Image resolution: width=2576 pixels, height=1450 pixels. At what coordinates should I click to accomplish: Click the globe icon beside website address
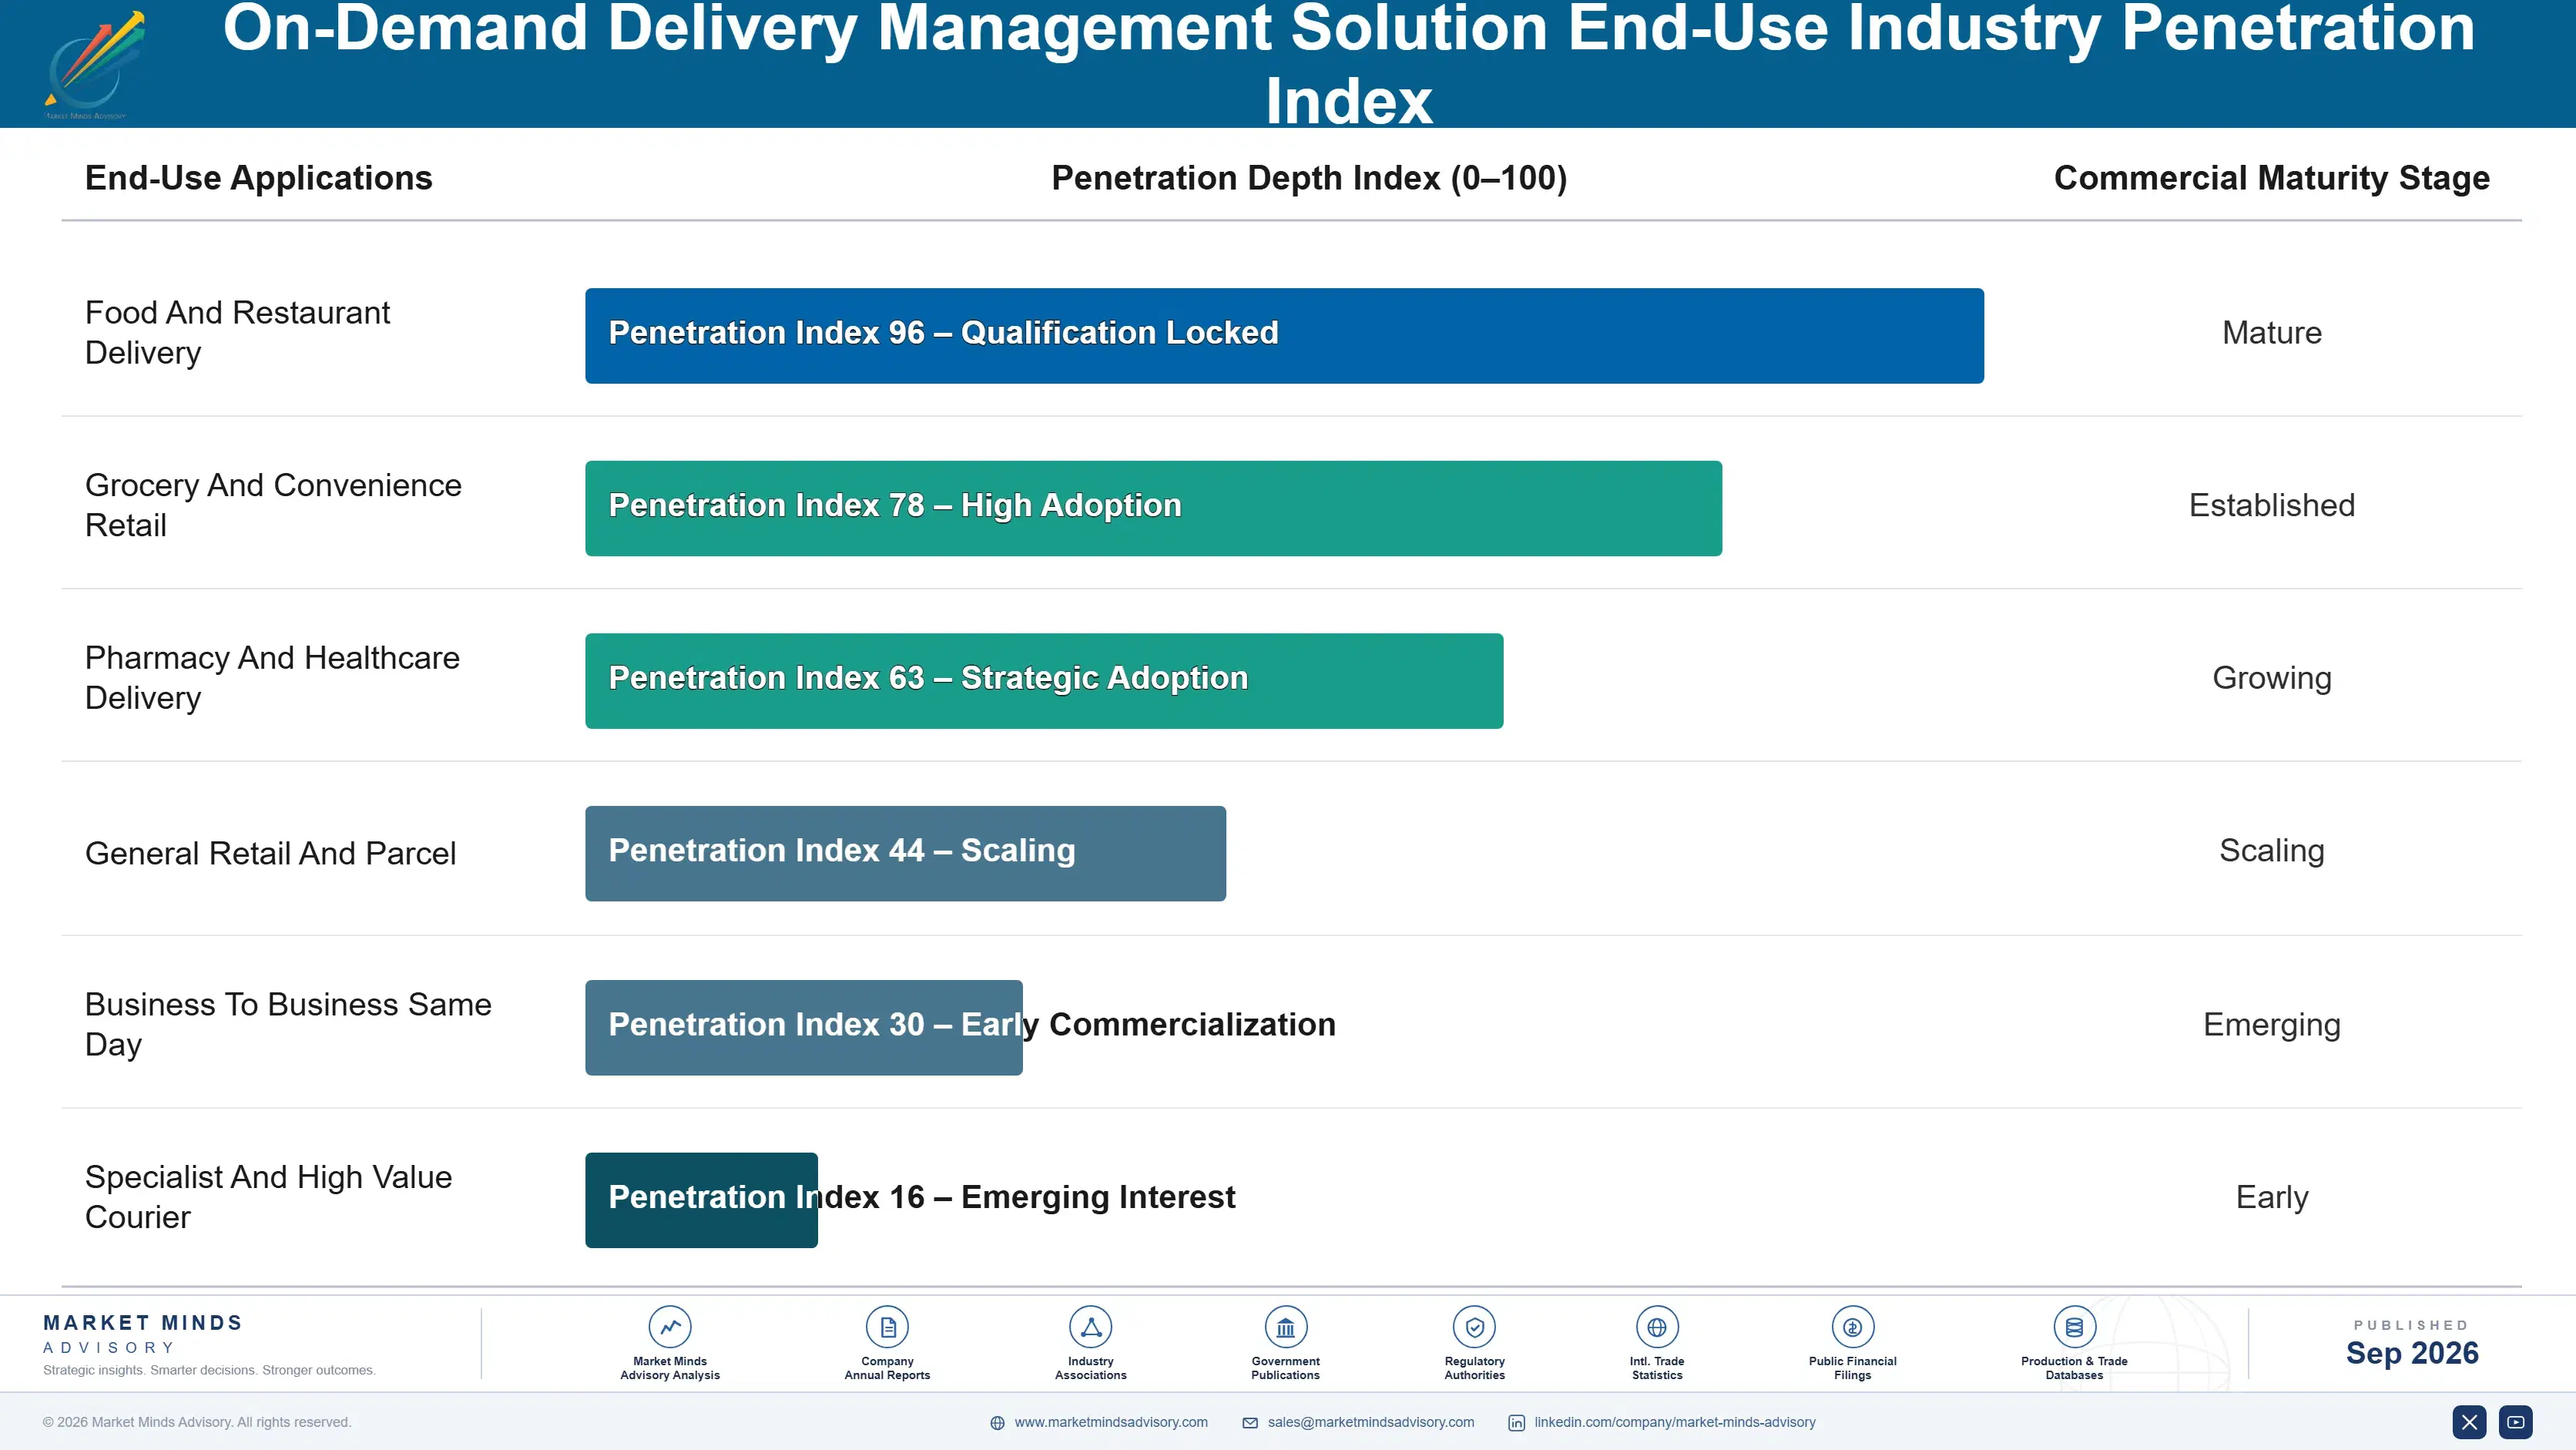[997, 1423]
